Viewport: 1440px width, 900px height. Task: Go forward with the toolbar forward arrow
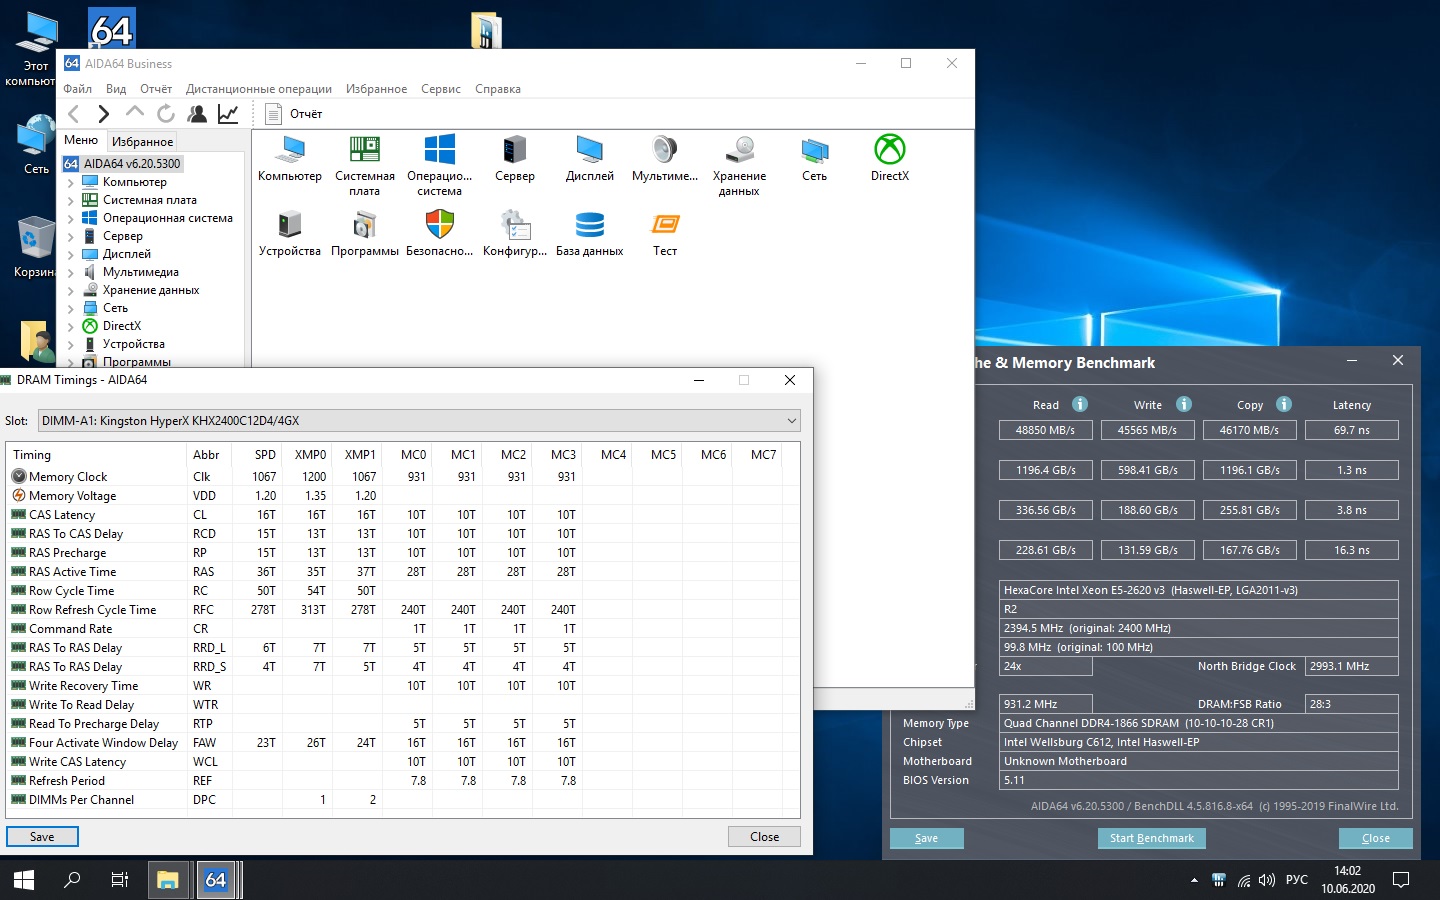(x=104, y=114)
